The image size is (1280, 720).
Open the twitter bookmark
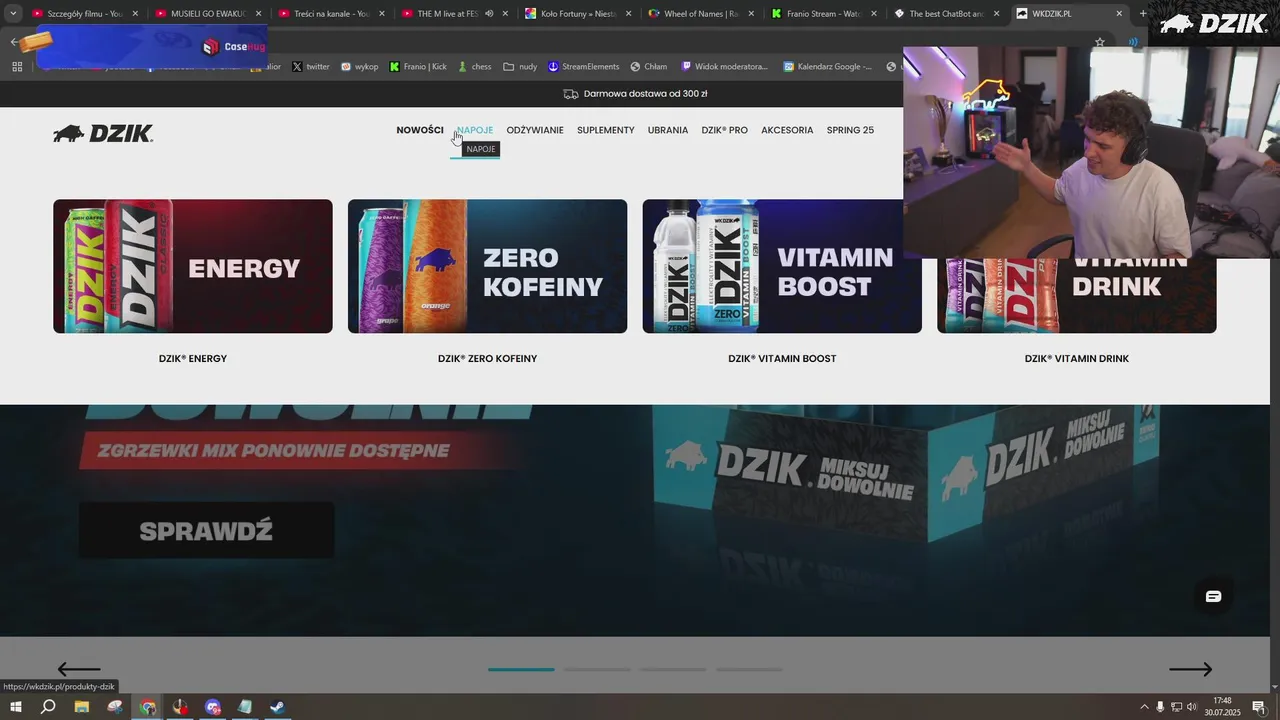tap(311, 66)
